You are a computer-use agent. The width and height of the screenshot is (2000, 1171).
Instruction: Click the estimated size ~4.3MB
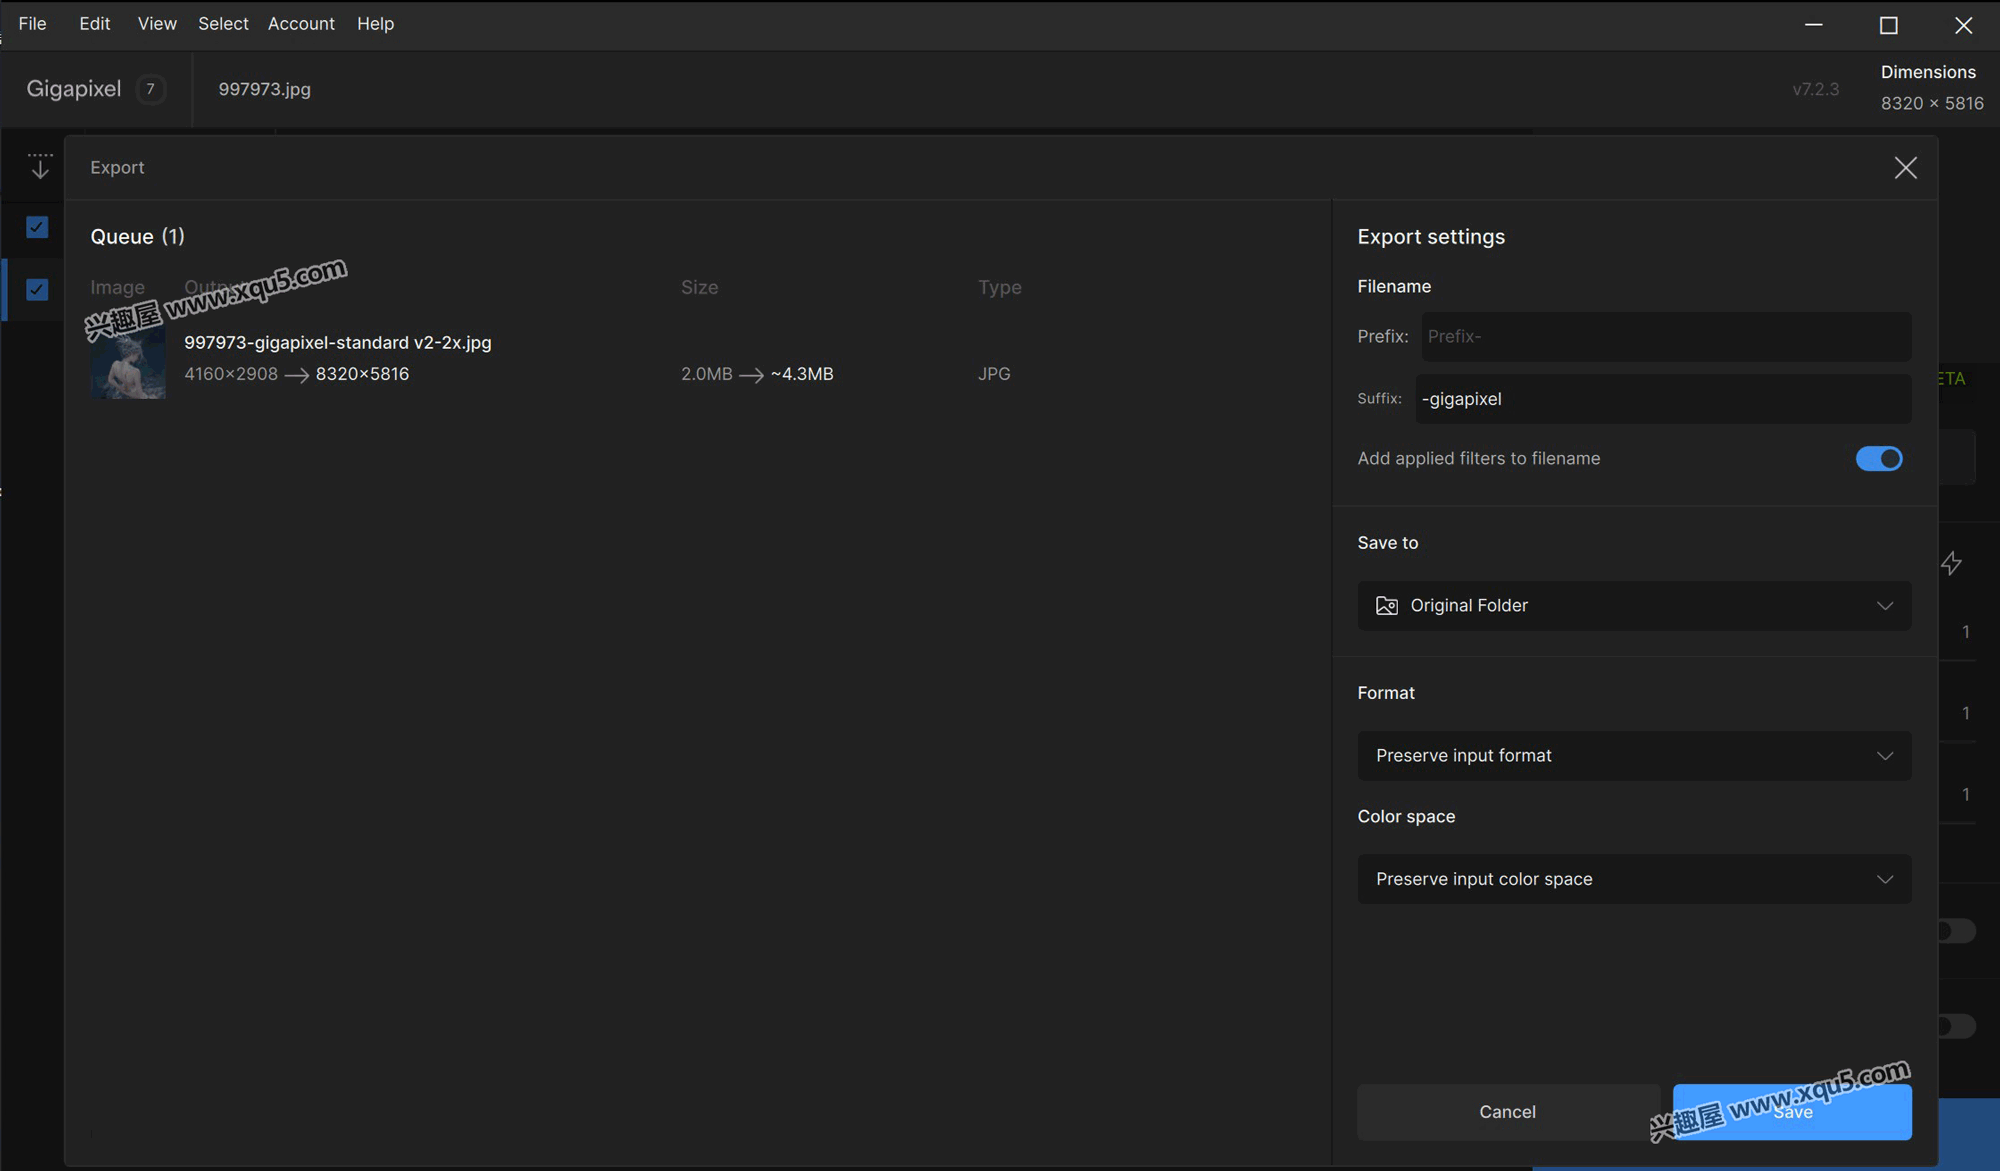(x=802, y=374)
